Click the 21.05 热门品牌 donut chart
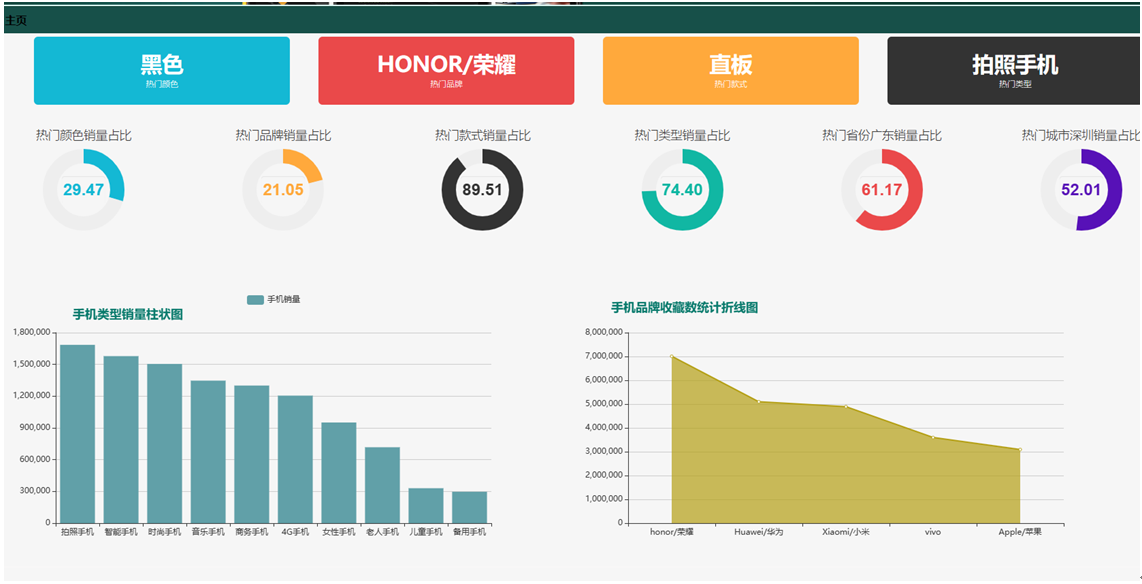 [283, 190]
